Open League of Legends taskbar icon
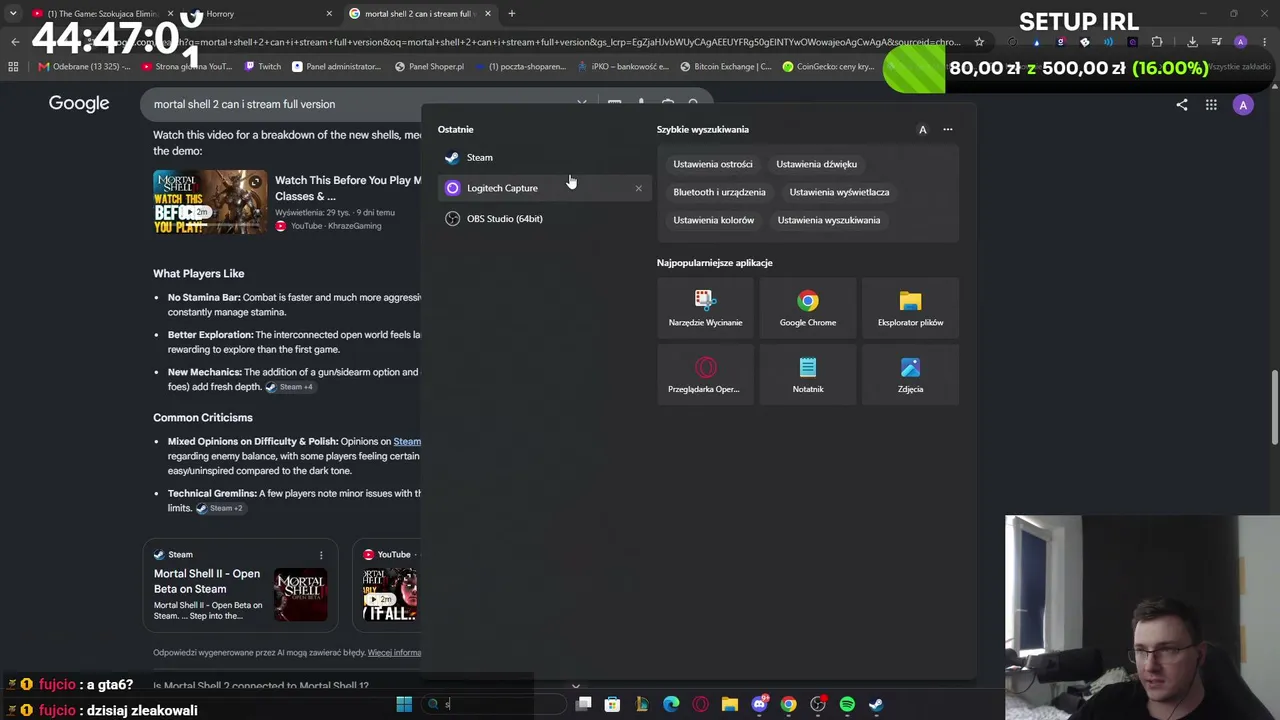Screen dimensions: 1280x720 coord(642,704)
